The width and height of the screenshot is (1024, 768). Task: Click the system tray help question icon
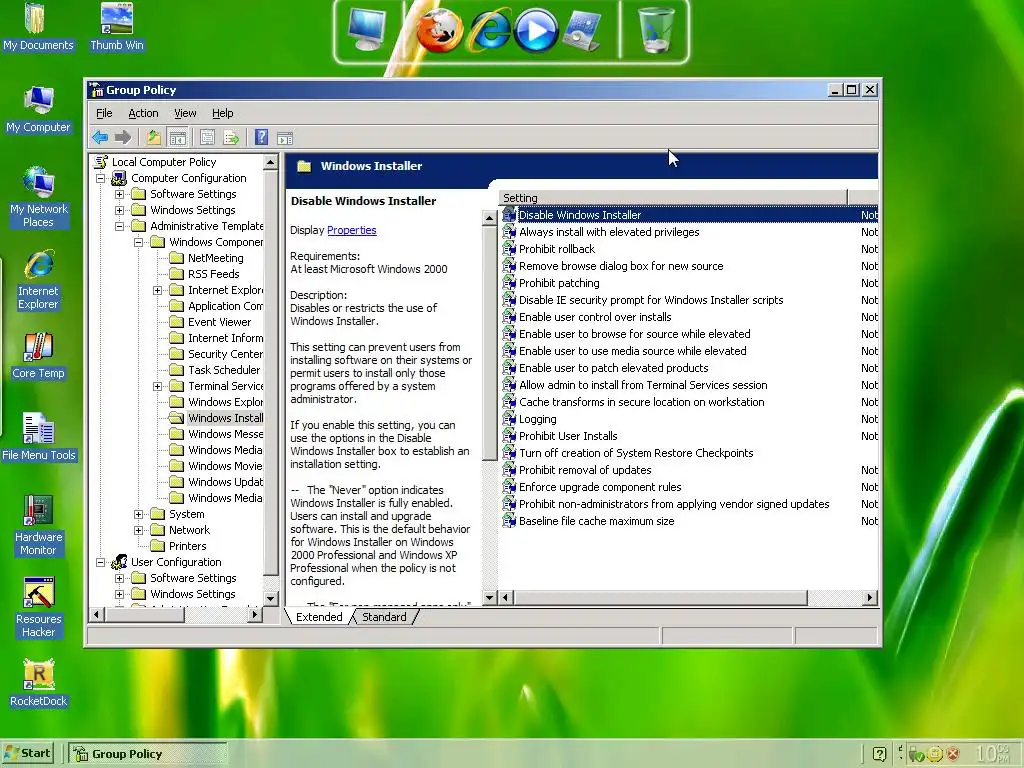coord(879,754)
